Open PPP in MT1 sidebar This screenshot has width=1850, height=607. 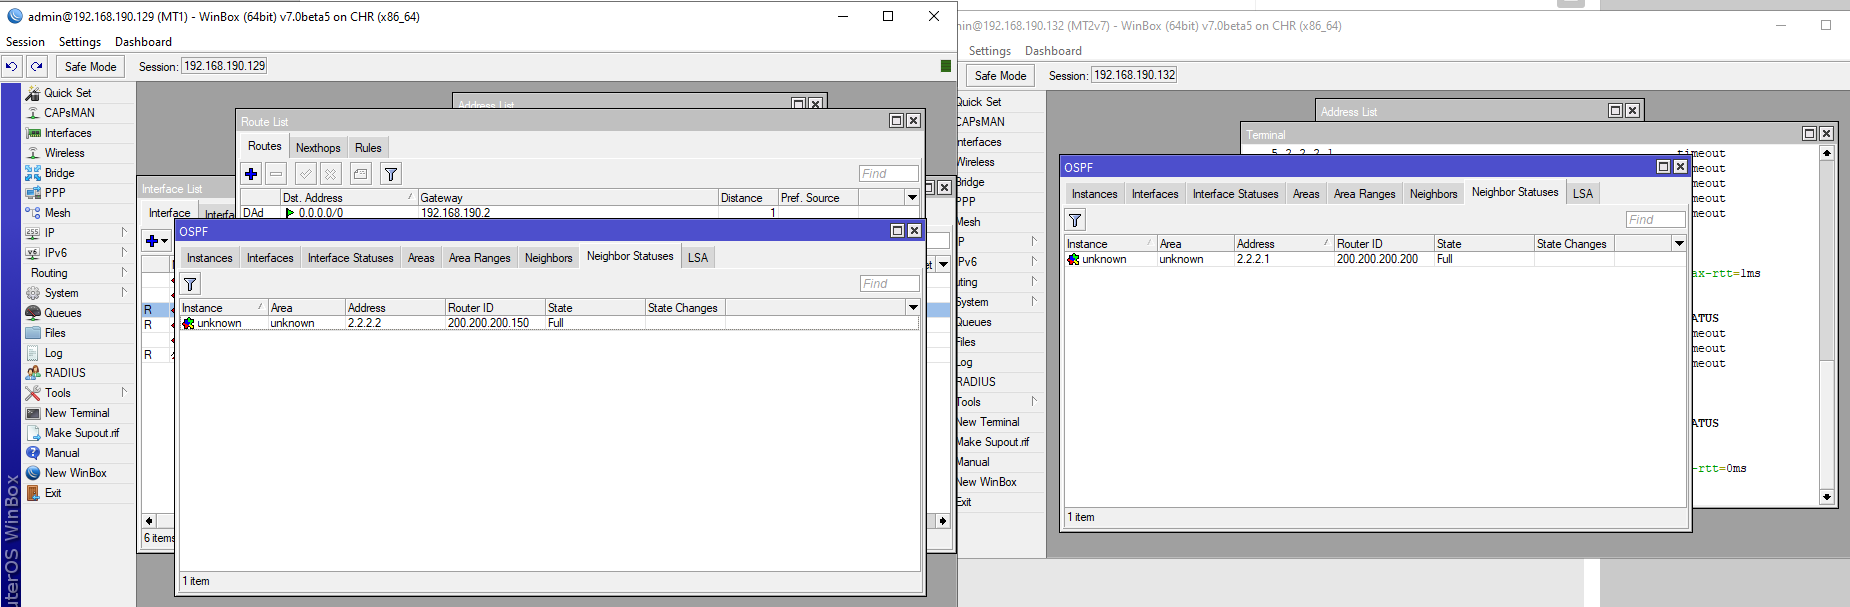(55, 193)
